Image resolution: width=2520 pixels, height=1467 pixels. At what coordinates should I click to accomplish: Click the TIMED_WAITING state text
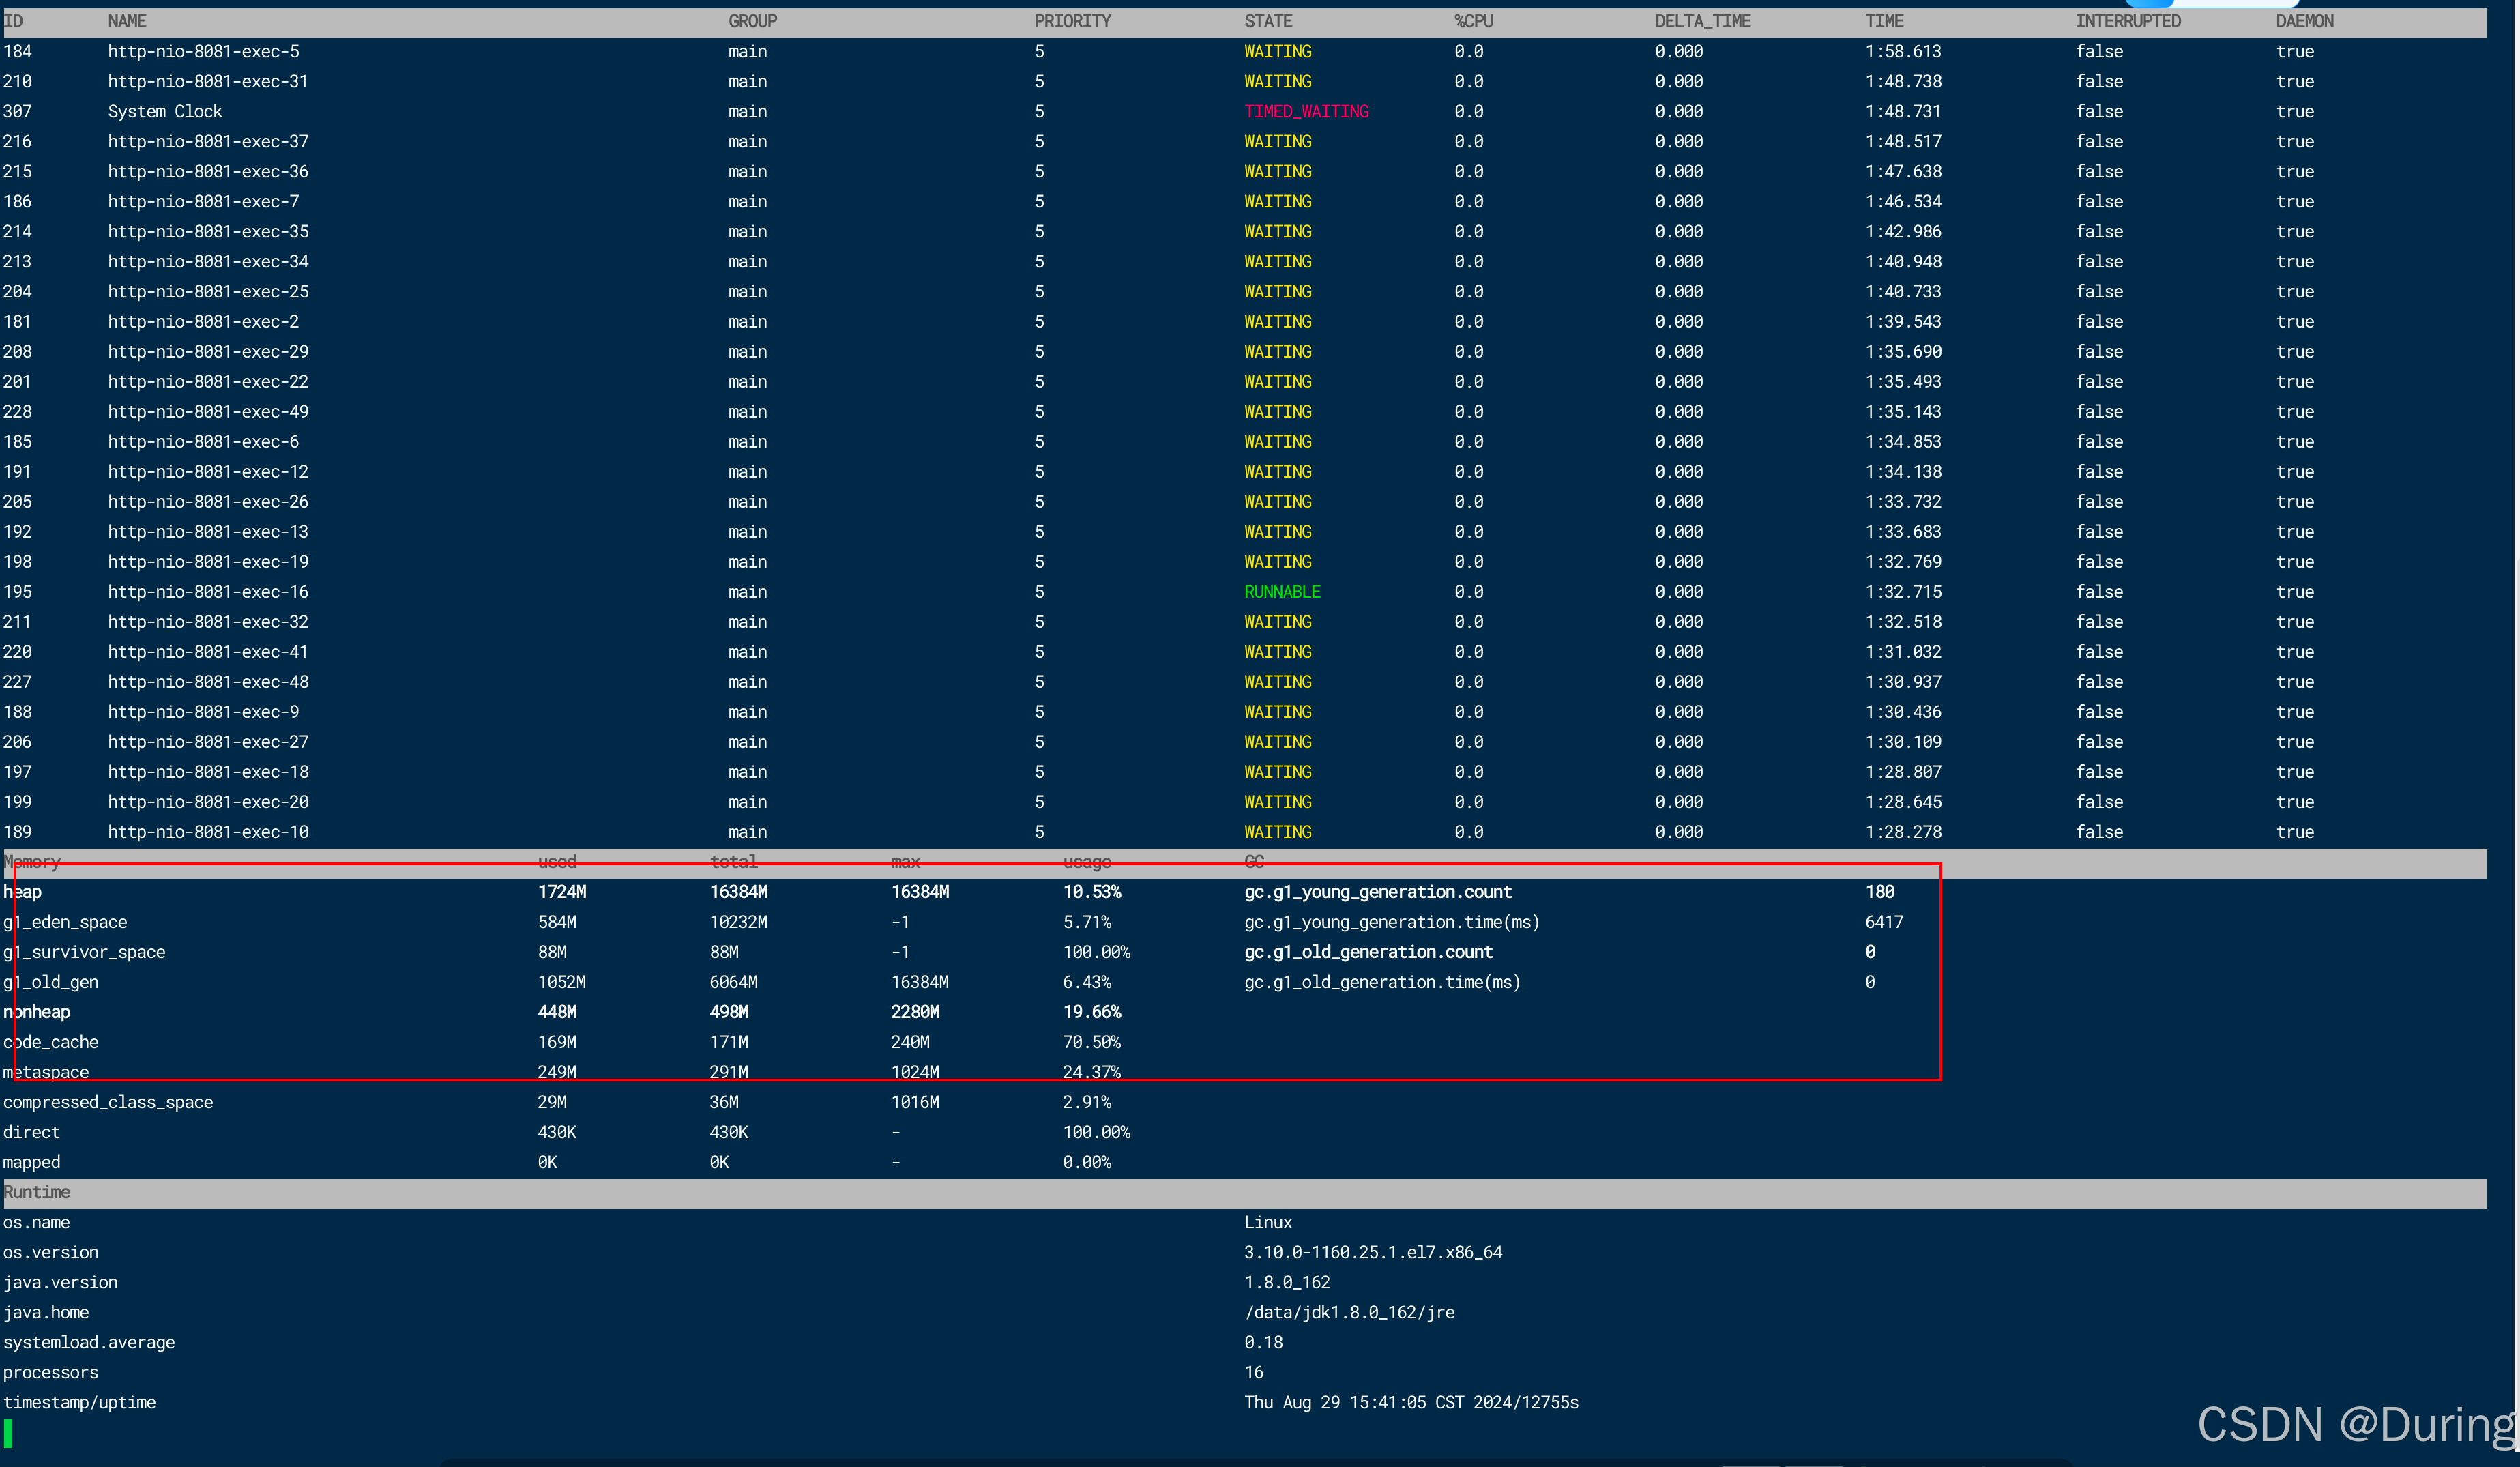pyautogui.click(x=1306, y=111)
